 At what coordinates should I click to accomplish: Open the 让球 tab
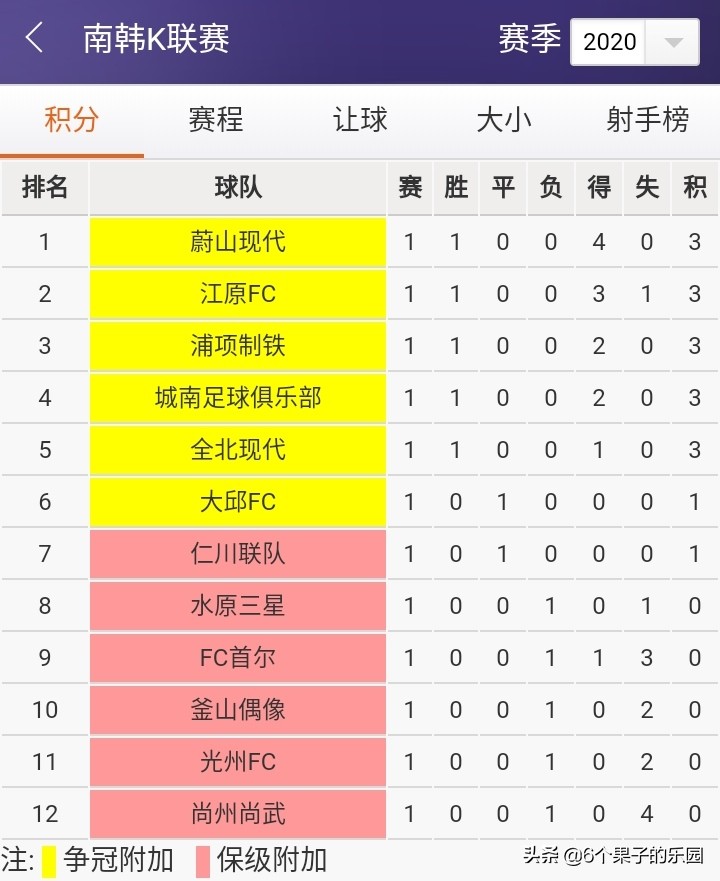coord(359,118)
